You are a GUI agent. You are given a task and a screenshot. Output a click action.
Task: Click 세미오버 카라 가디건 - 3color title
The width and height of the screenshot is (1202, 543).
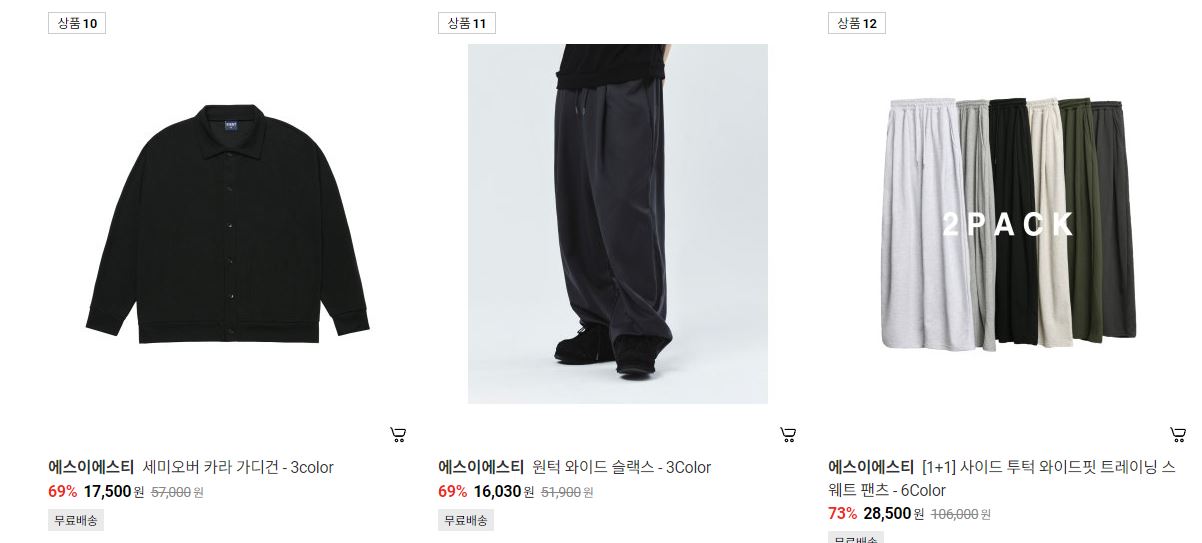[238, 467]
